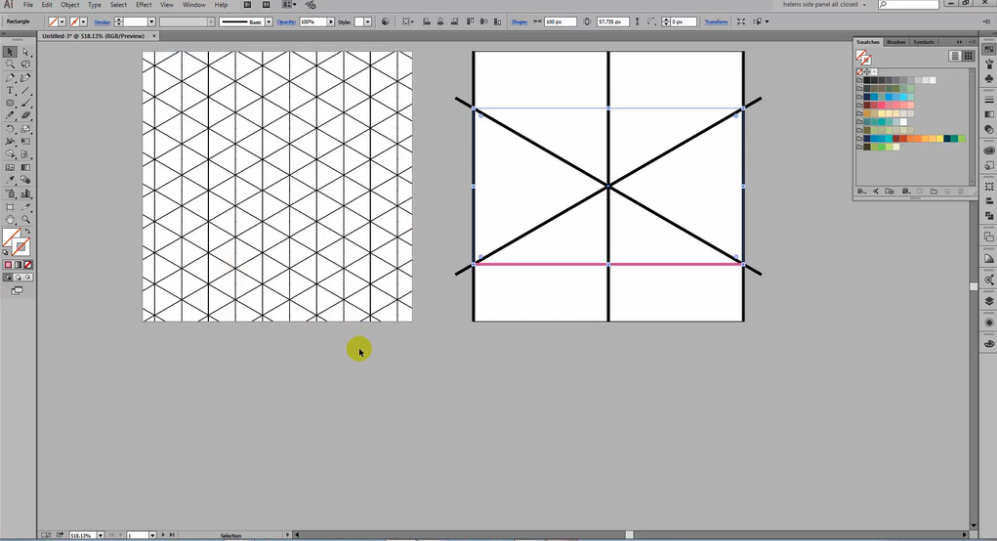Screen dimensions: 997x541
Task: Click the Opacity label link
Action: [x=287, y=22]
